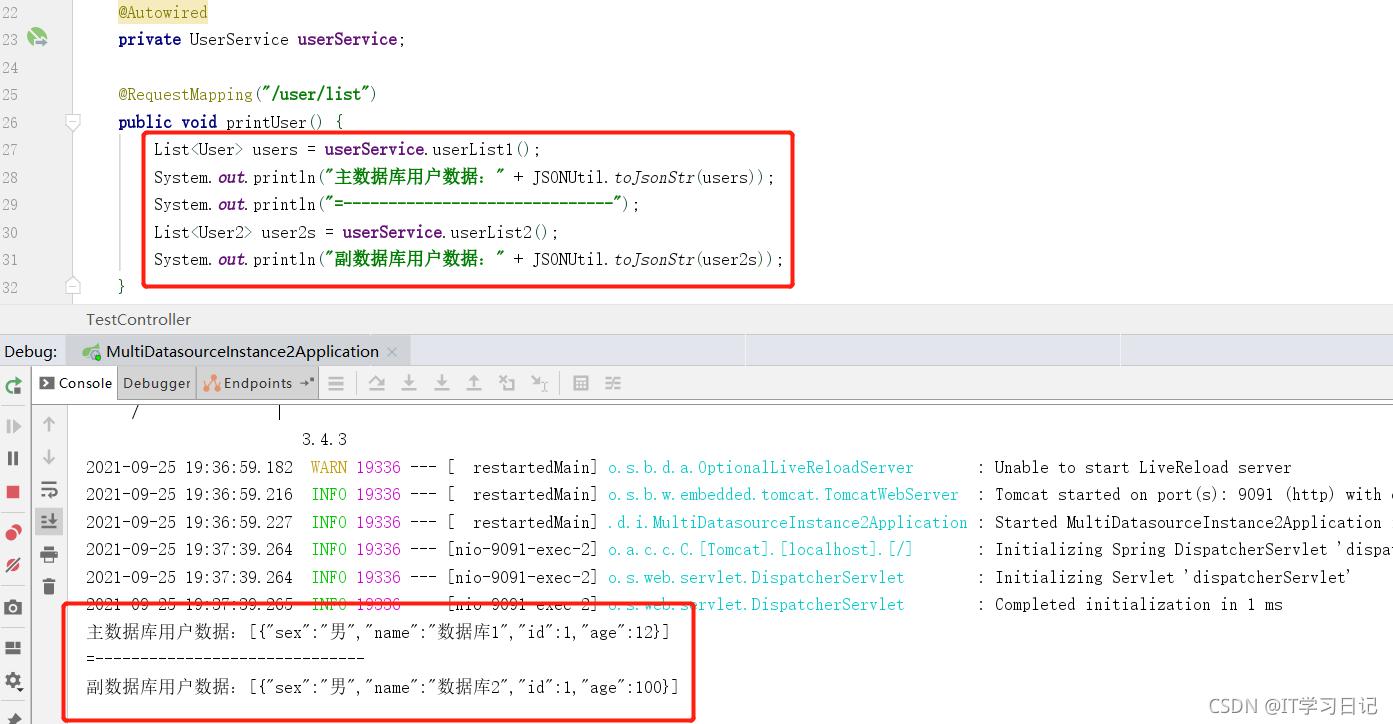Step over in debugger toolbar
The width and height of the screenshot is (1393, 724).
pyautogui.click(x=377, y=383)
